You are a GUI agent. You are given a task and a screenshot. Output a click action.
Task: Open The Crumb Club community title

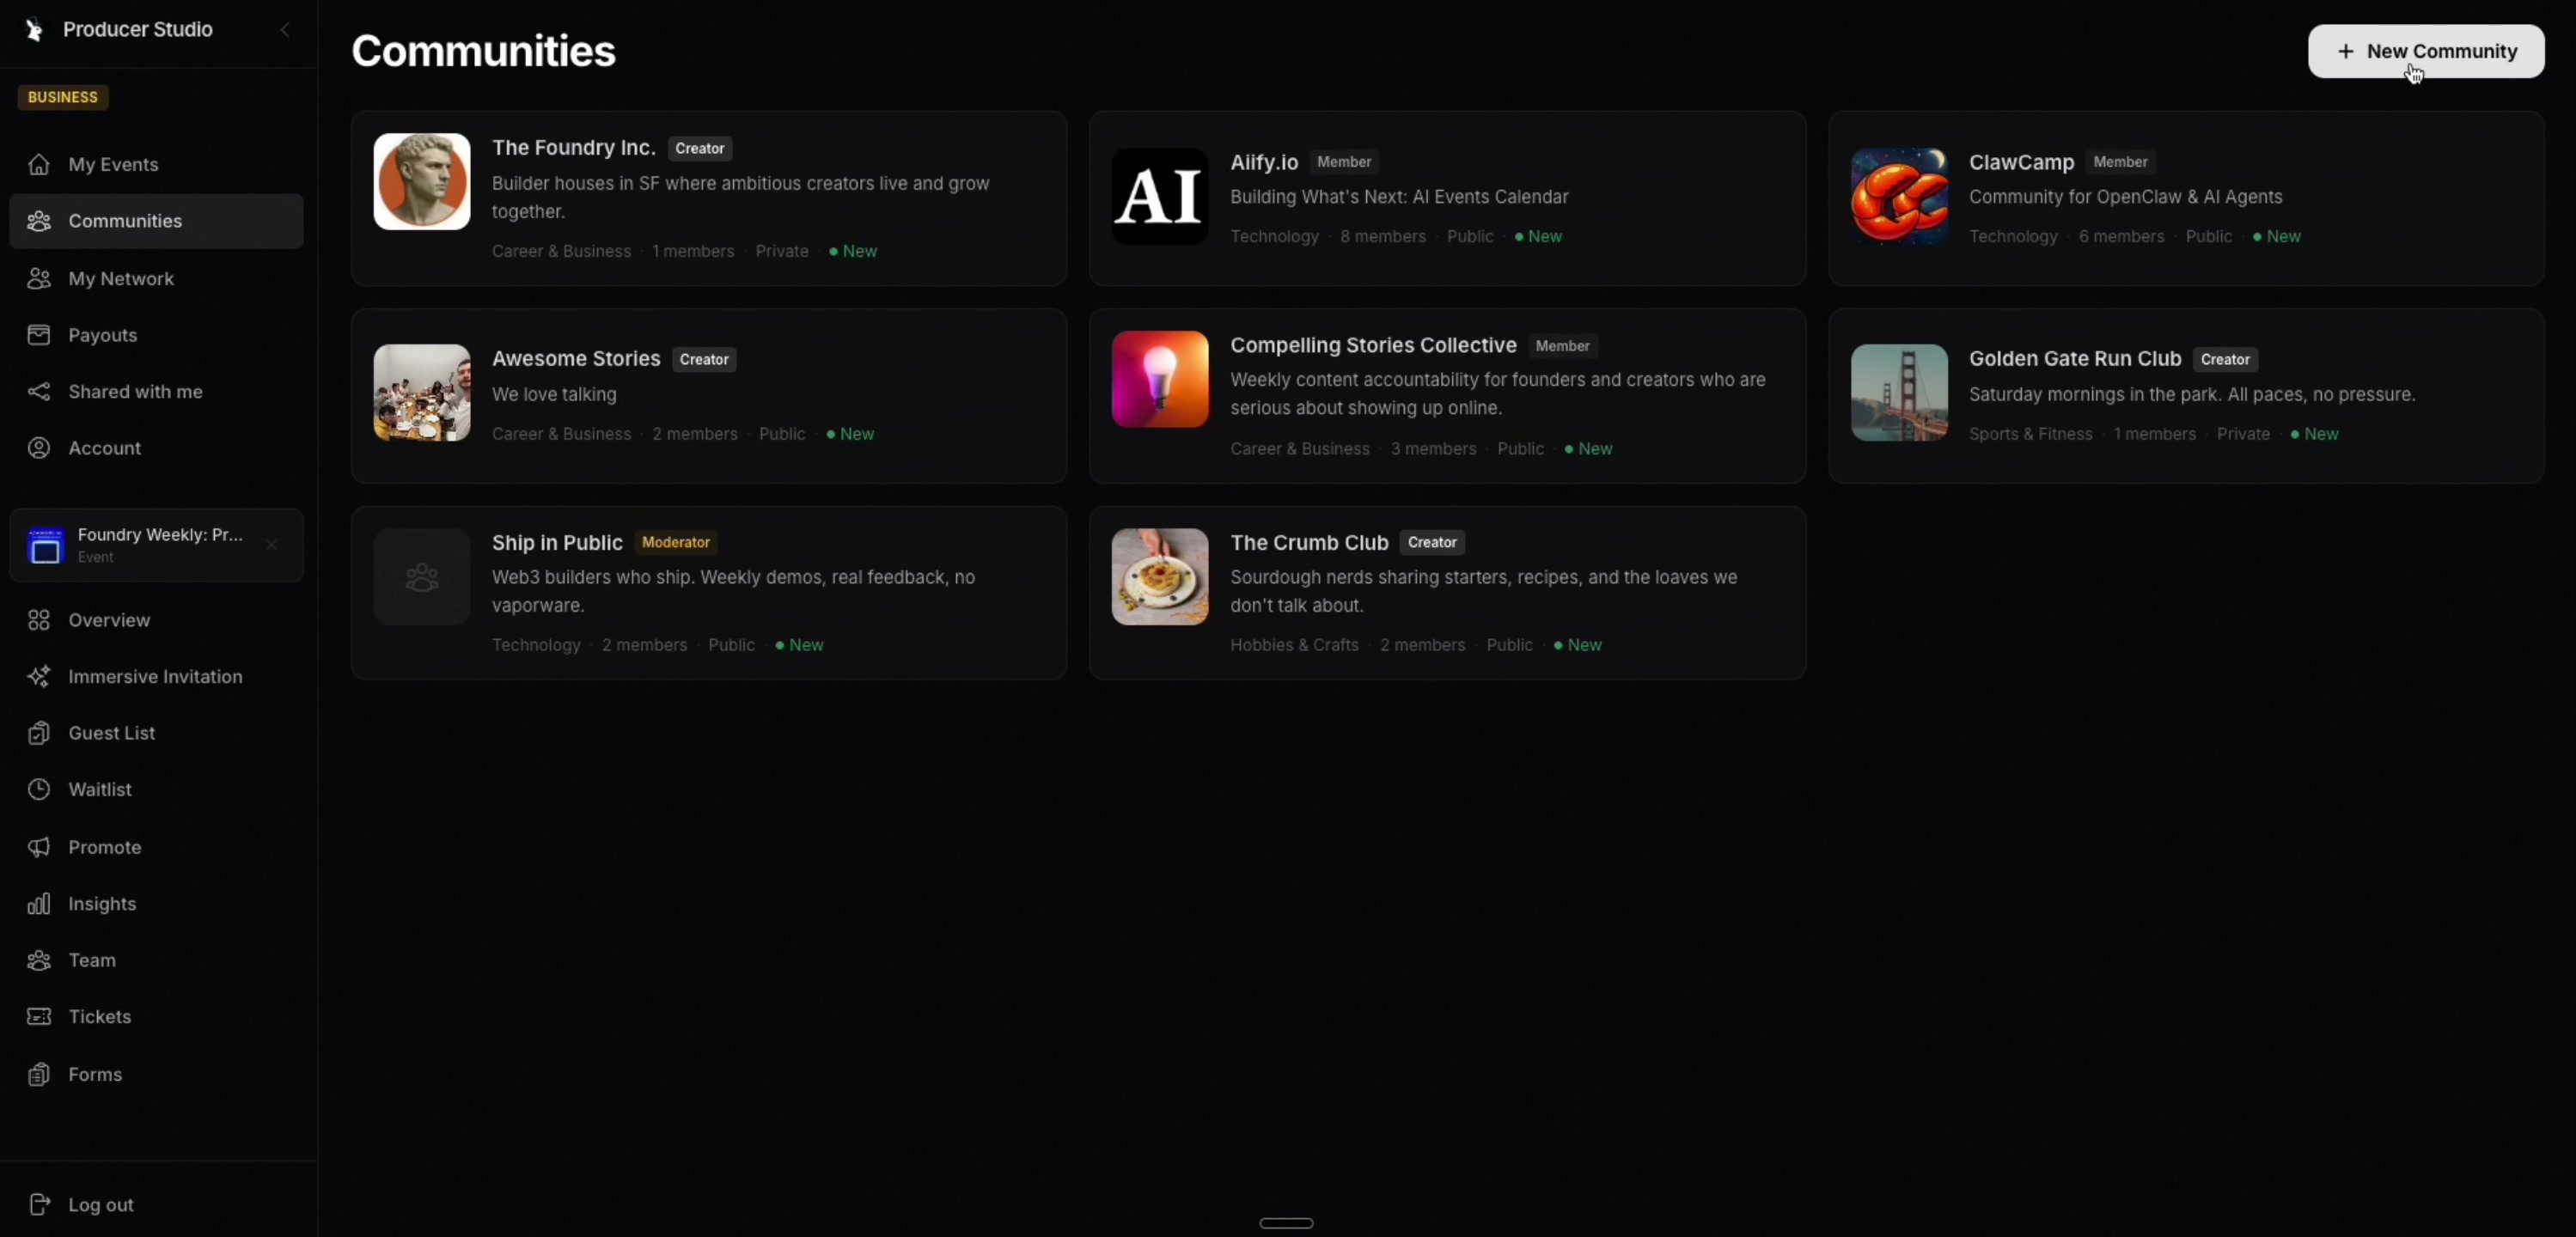tap(1309, 542)
